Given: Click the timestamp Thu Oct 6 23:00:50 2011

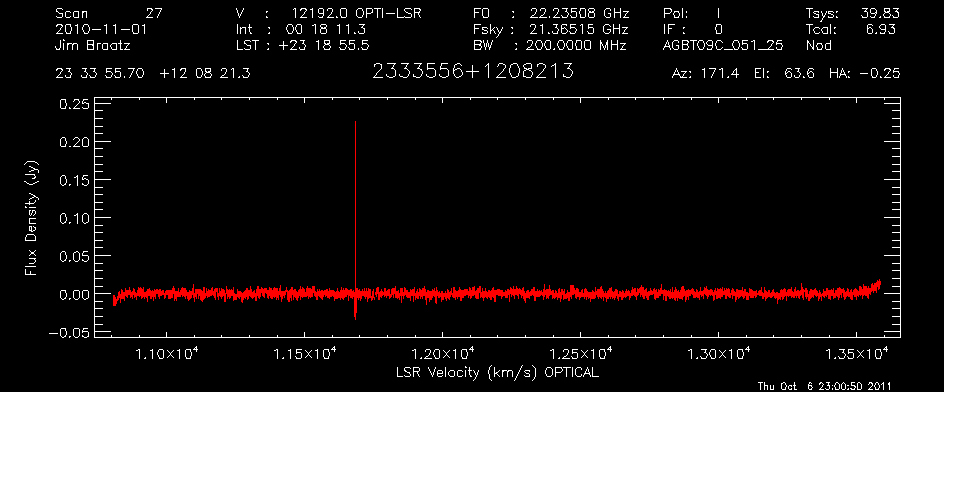Looking at the screenshot, I should (825, 386).
